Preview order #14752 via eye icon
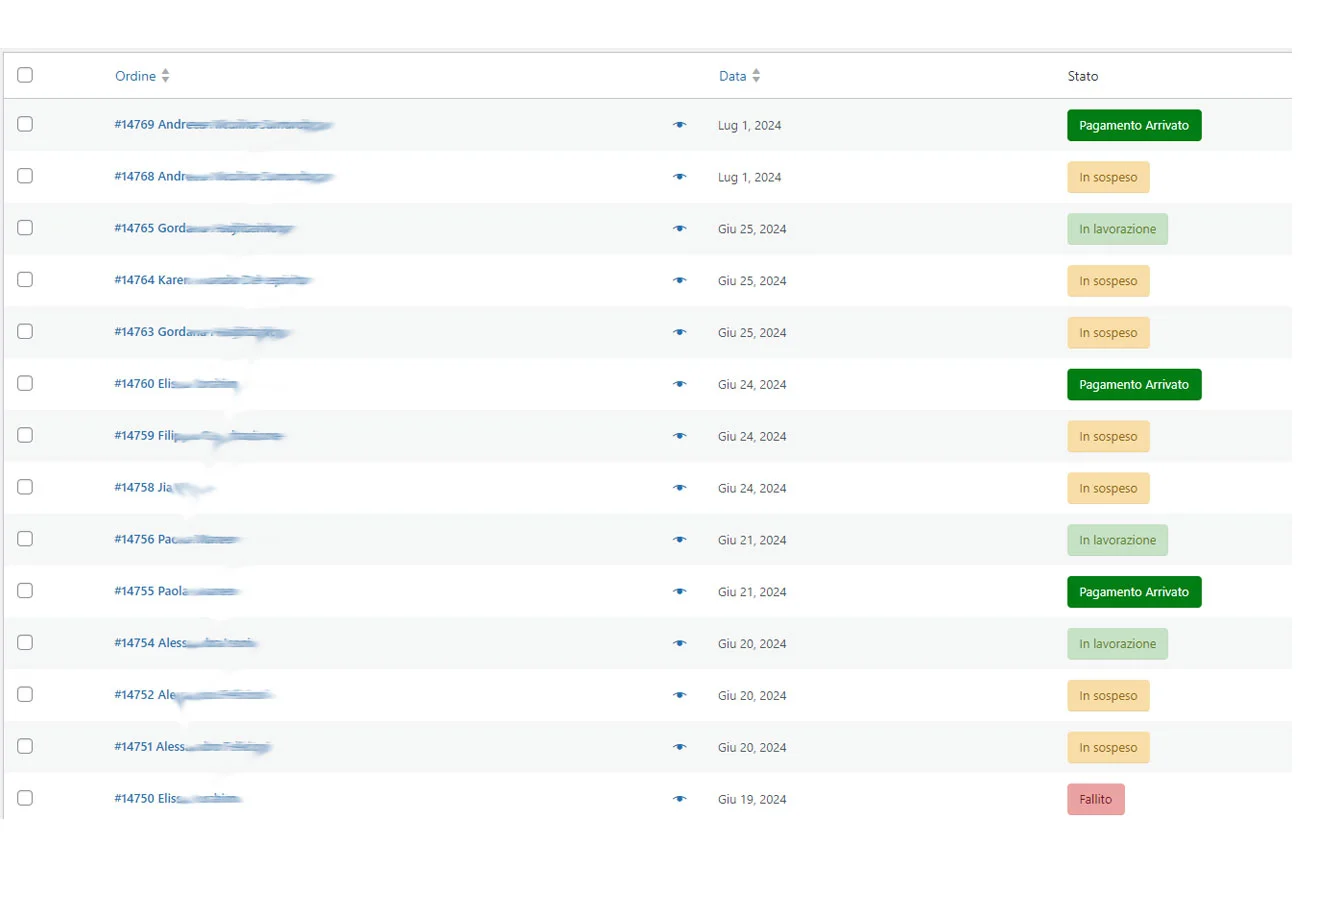Screen dimensions: 1320x900 pyautogui.click(x=680, y=695)
